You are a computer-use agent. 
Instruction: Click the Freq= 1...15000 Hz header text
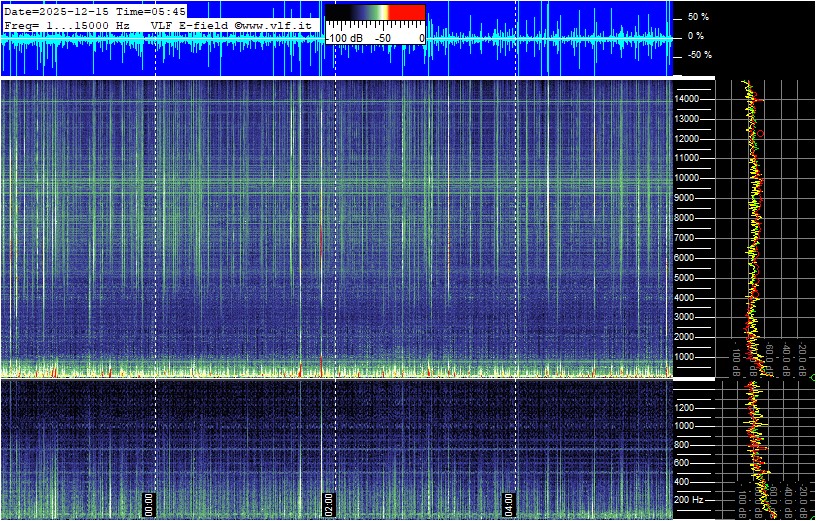pos(74,23)
